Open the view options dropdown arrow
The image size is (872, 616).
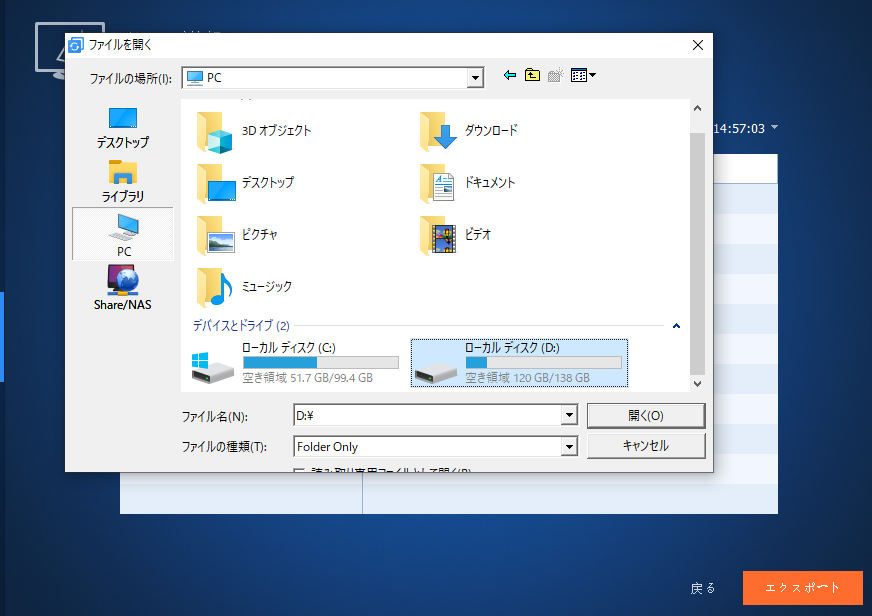[x=593, y=75]
